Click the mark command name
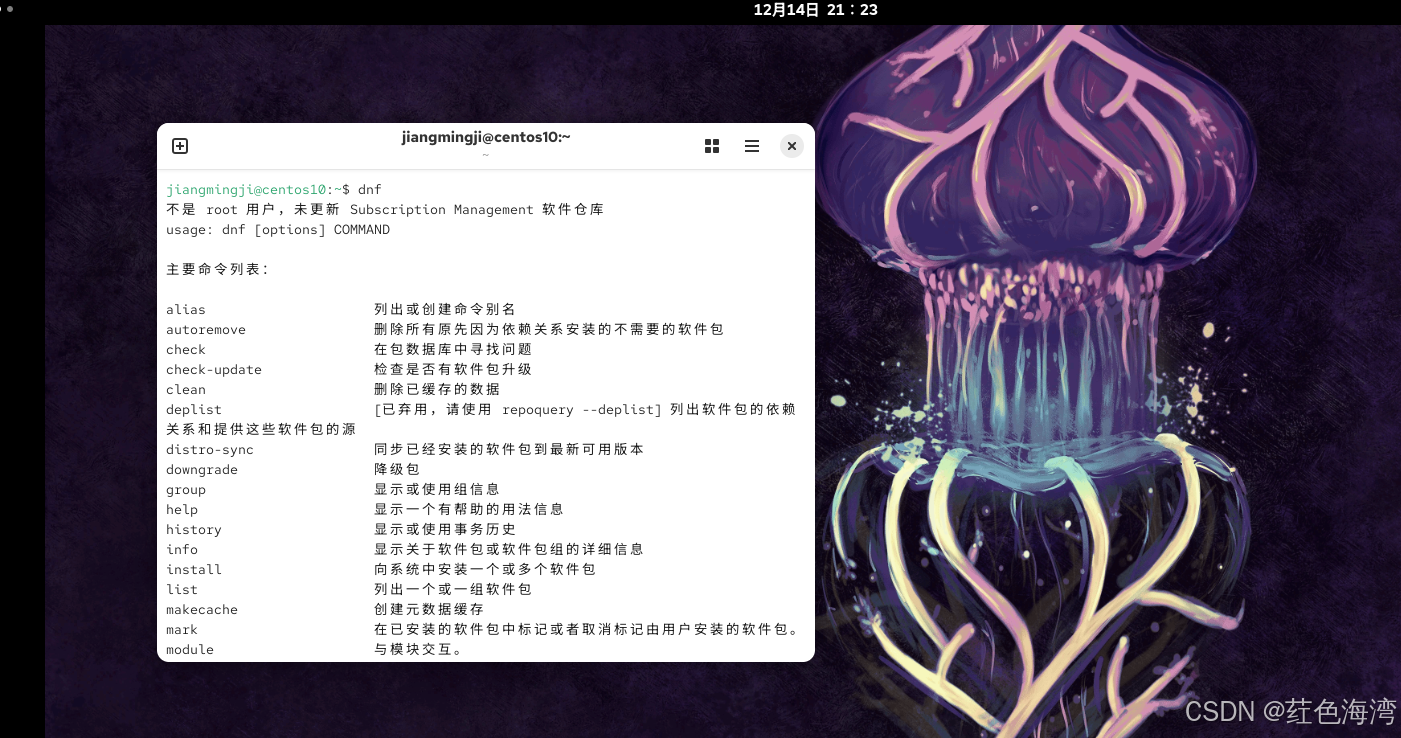Image resolution: width=1401 pixels, height=738 pixels. click(x=182, y=629)
